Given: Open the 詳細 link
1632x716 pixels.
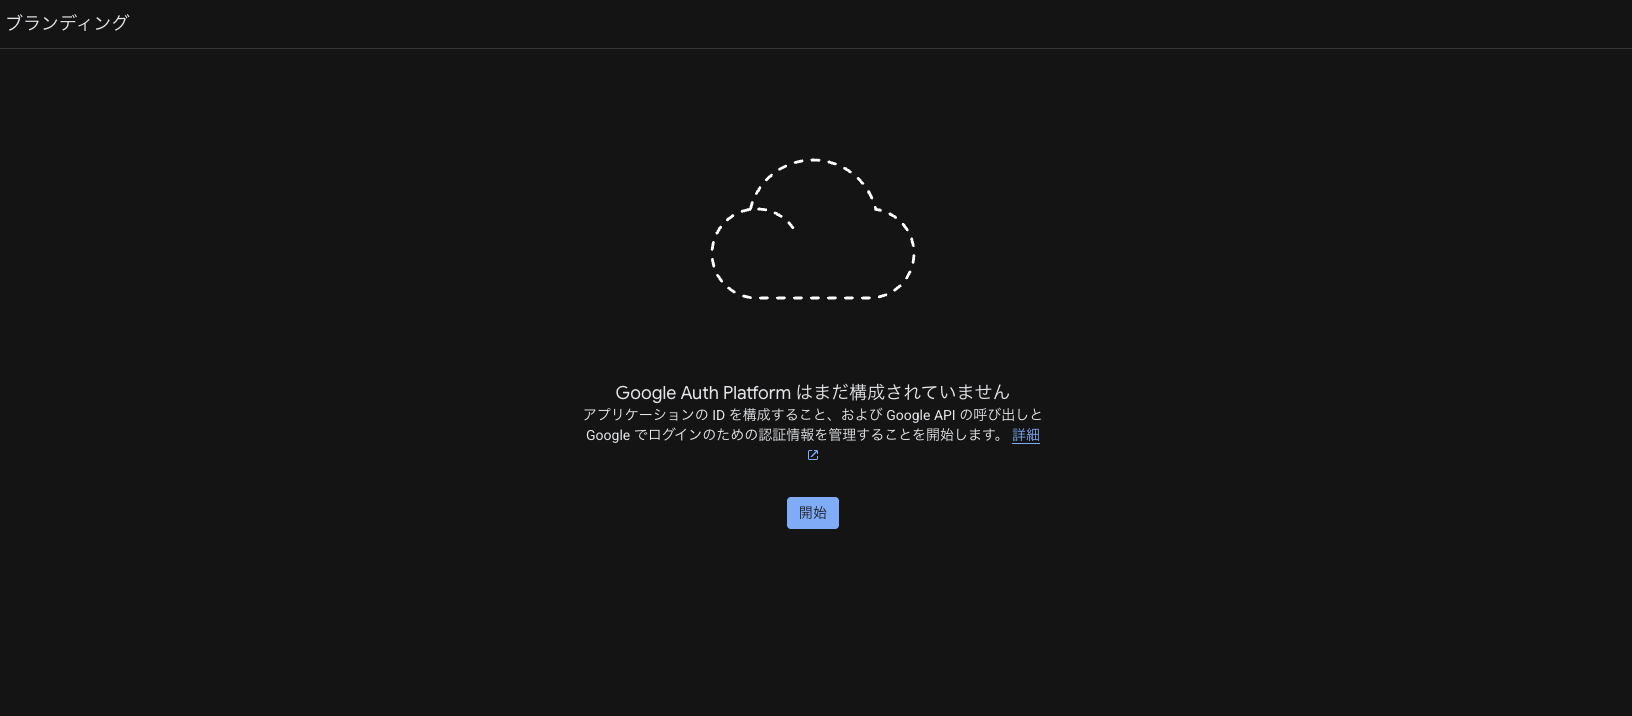Looking at the screenshot, I should 1025,435.
